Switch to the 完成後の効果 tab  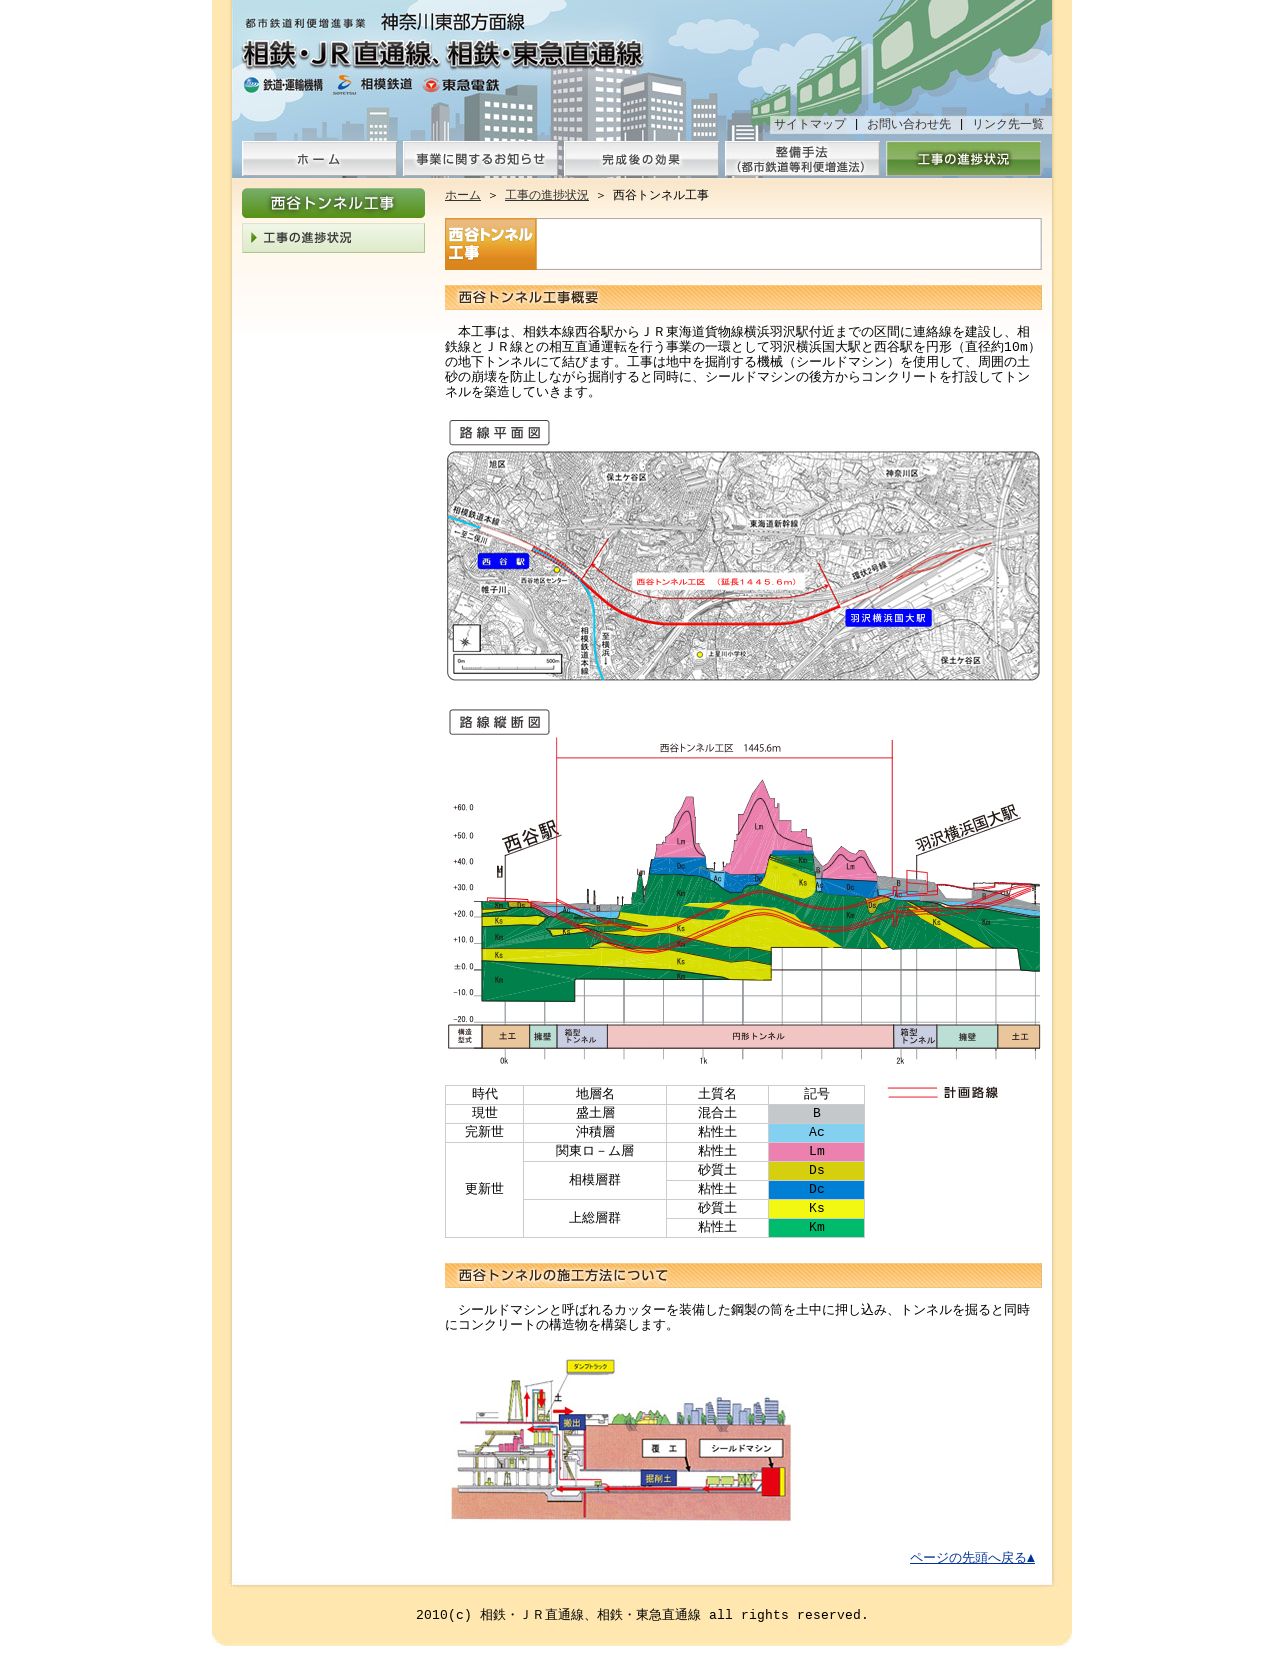click(641, 159)
